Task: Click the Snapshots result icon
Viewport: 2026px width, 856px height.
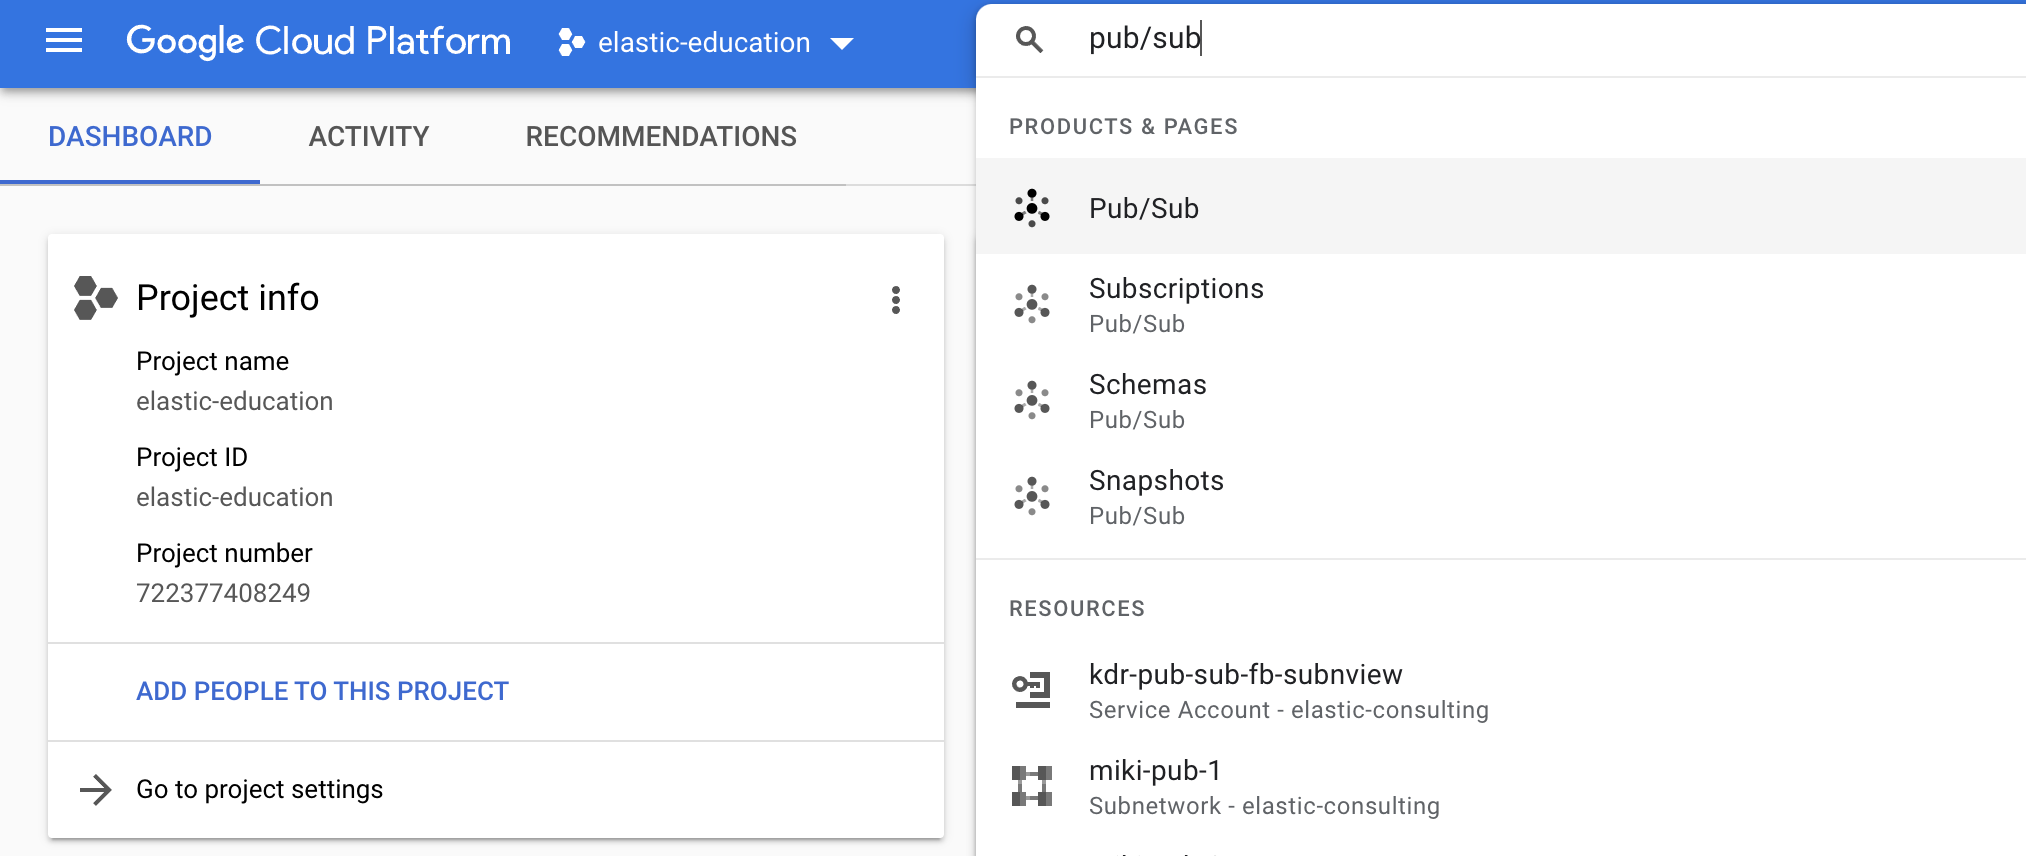Action: coord(1032,496)
